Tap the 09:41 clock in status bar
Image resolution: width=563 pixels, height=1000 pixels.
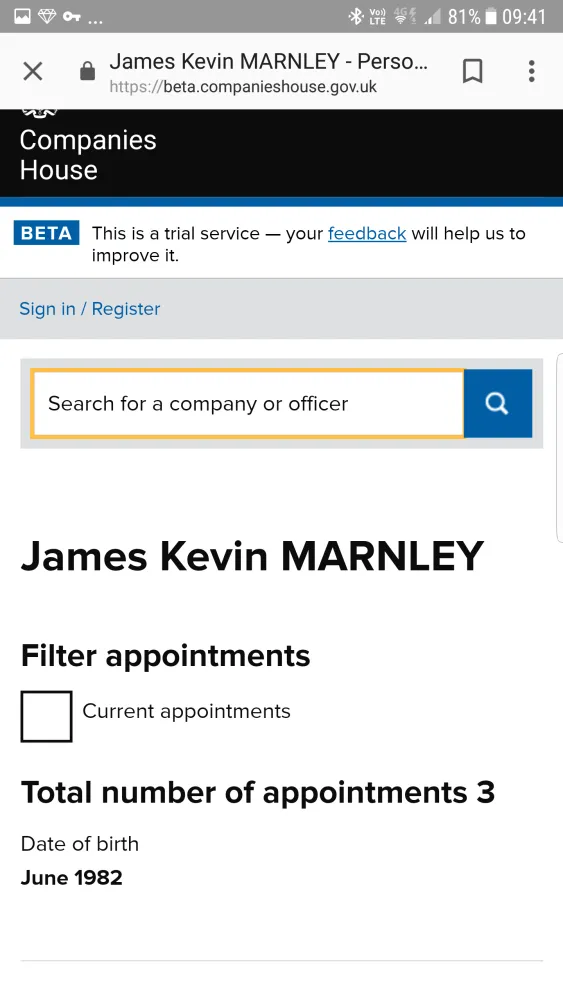523,17
